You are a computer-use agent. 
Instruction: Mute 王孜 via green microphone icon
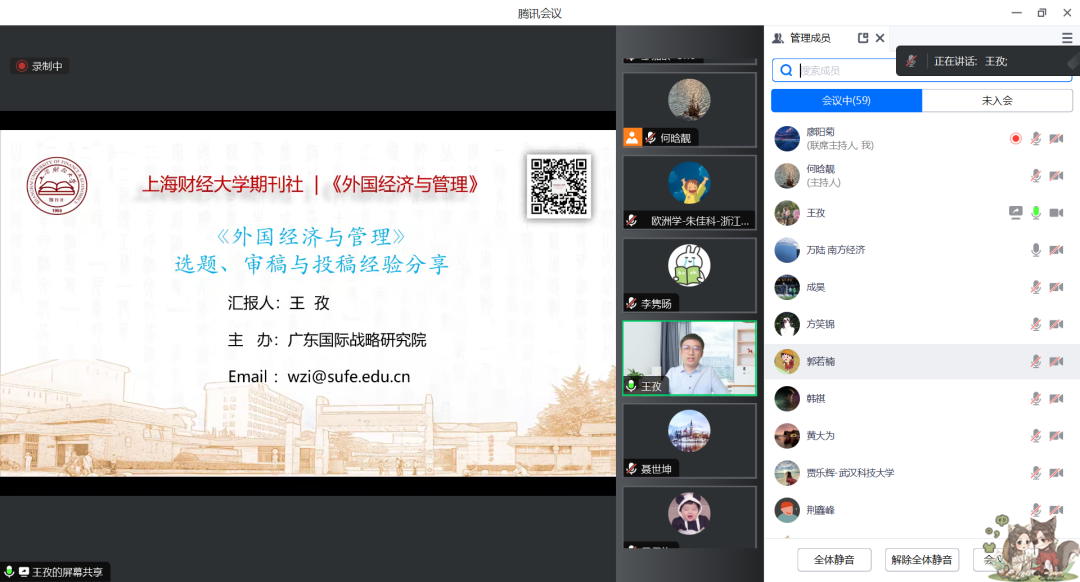(x=1036, y=212)
